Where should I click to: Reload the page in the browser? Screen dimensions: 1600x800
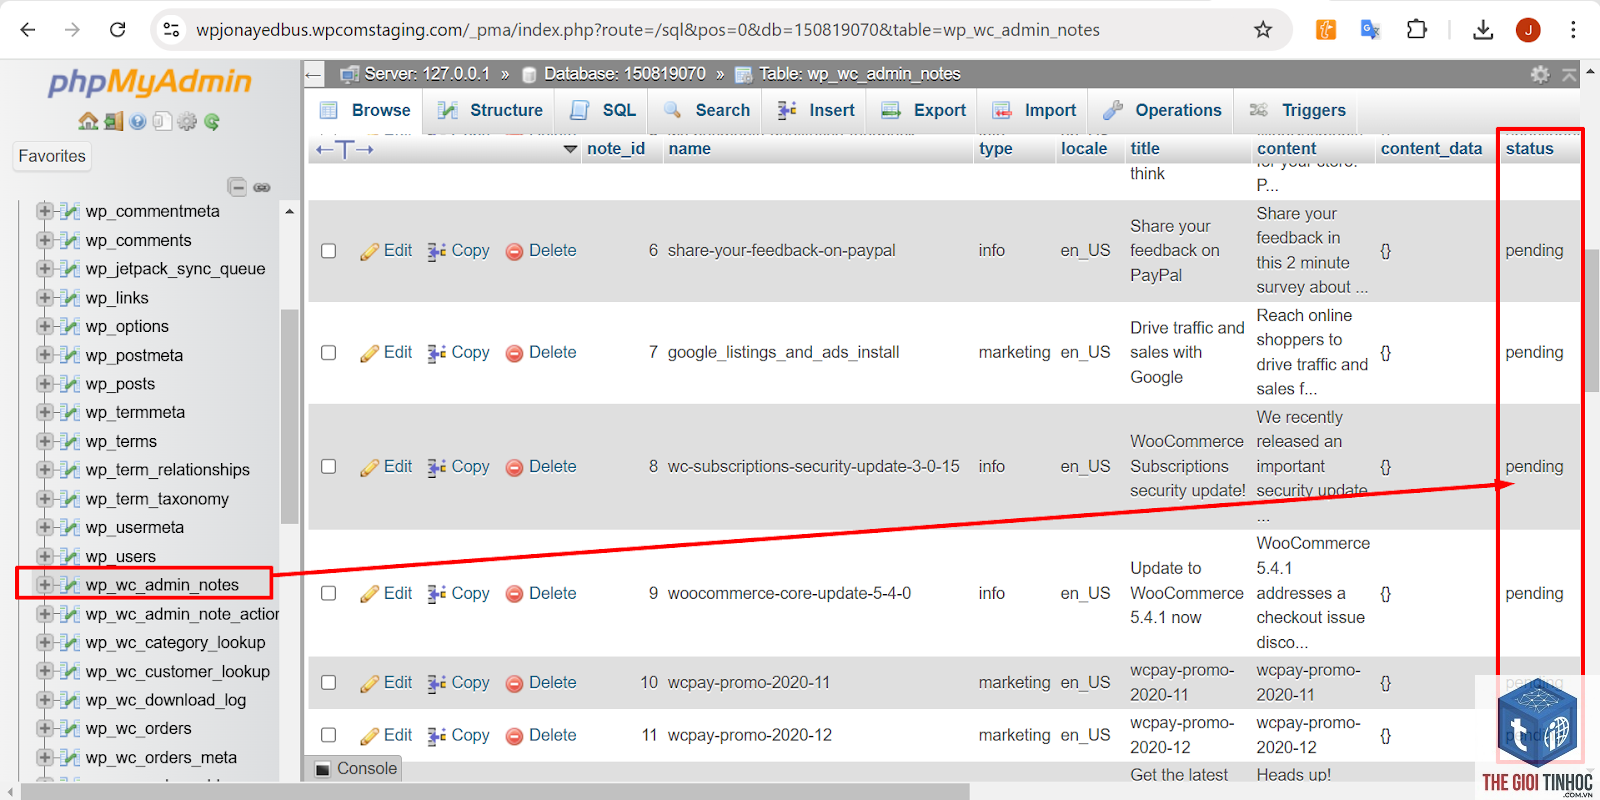tap(118, 30)
